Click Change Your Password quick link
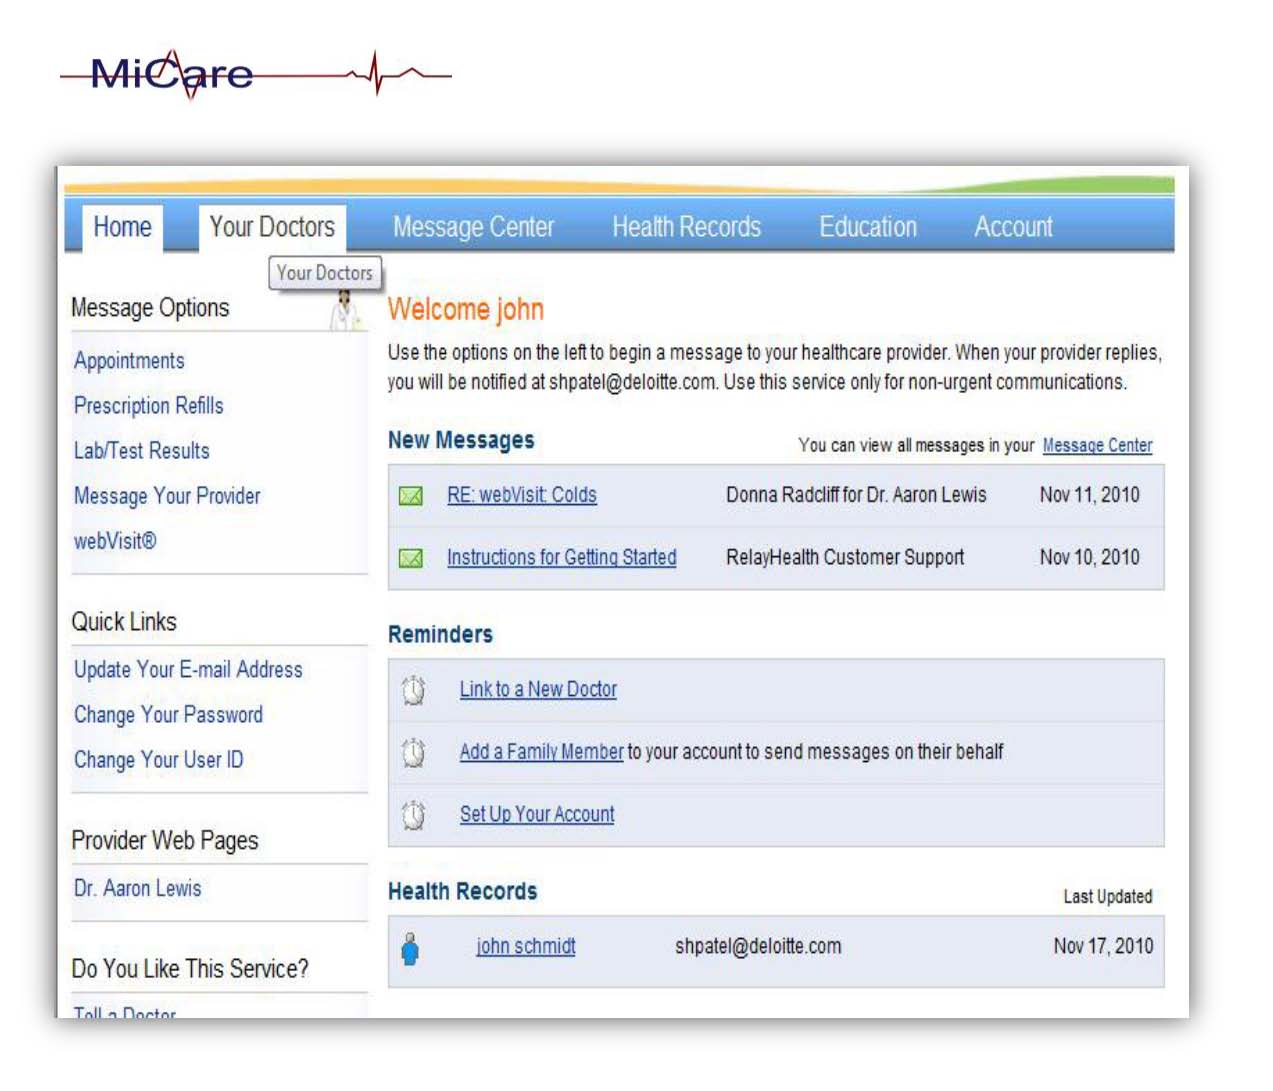The height and width of the screenshot is (1091, 1273). [x=168, y=714]
